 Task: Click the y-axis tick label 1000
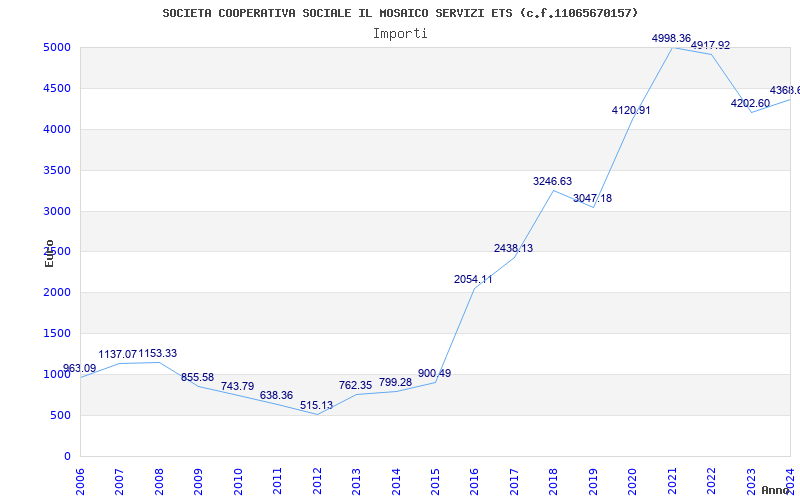click(57, 374)
